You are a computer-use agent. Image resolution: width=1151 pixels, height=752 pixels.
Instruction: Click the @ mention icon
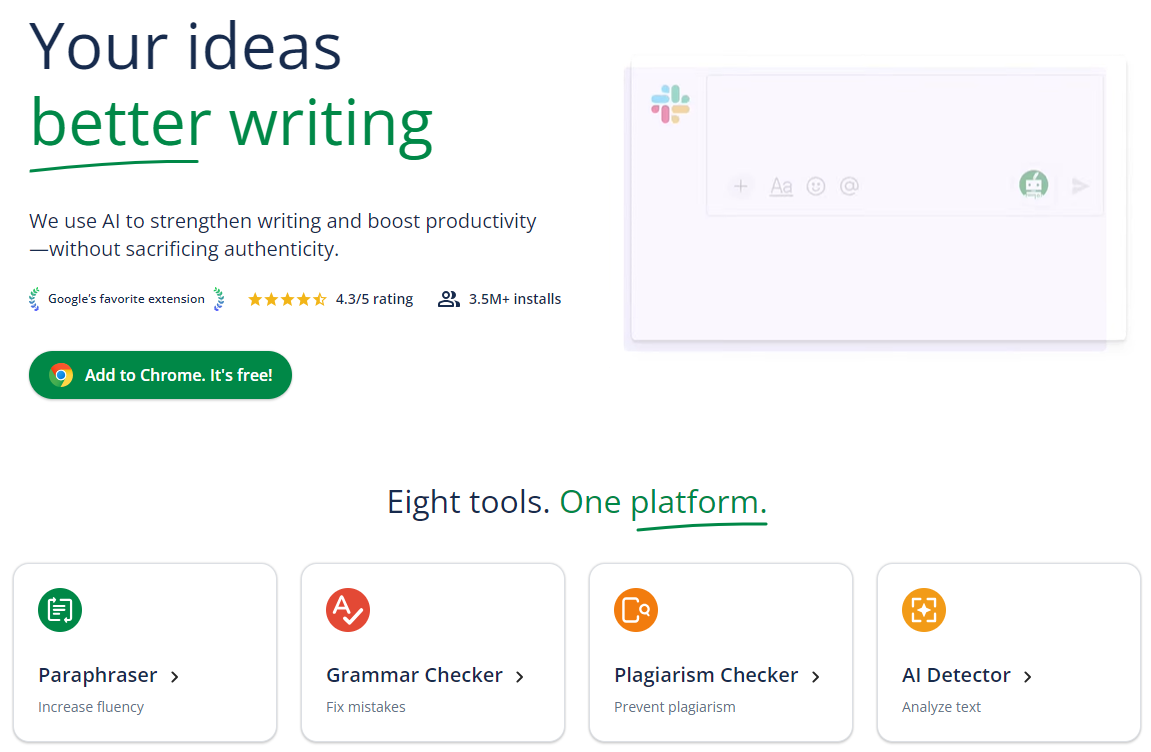tap(849, 186)
